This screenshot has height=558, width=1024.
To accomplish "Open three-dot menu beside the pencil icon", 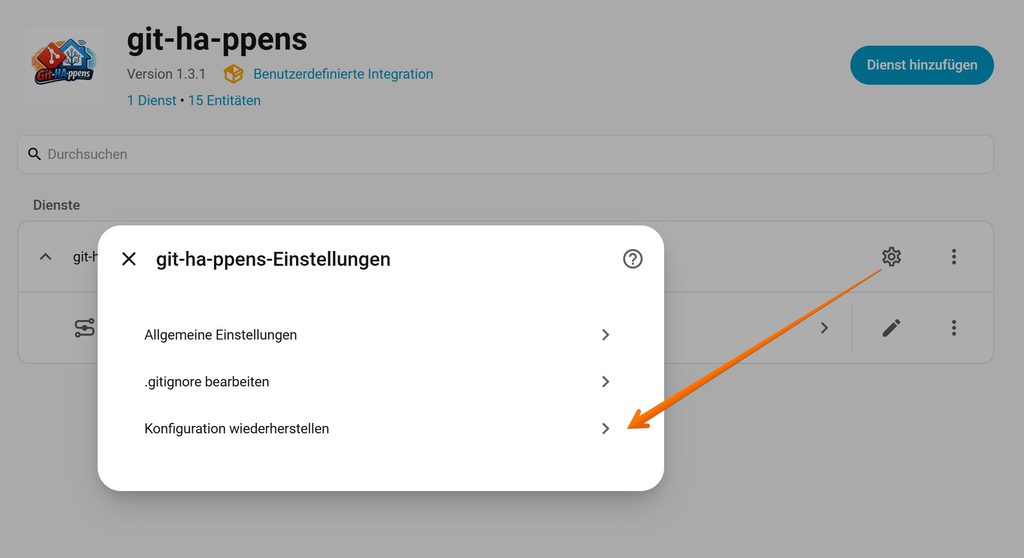I will (953, 327).
